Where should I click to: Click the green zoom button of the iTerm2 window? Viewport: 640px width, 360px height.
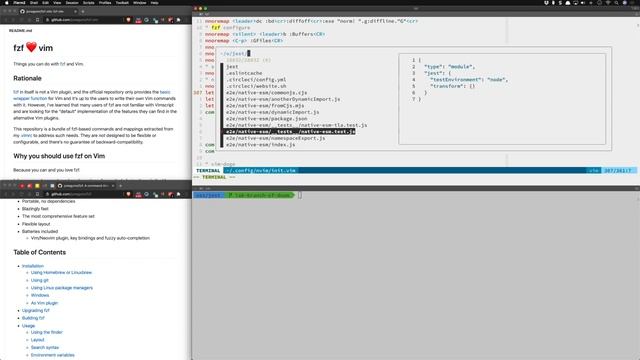205,8
